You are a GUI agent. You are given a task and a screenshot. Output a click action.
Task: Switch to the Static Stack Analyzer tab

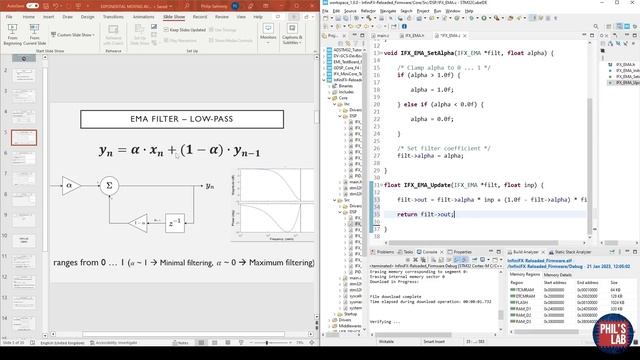click(x=570, y=252)
